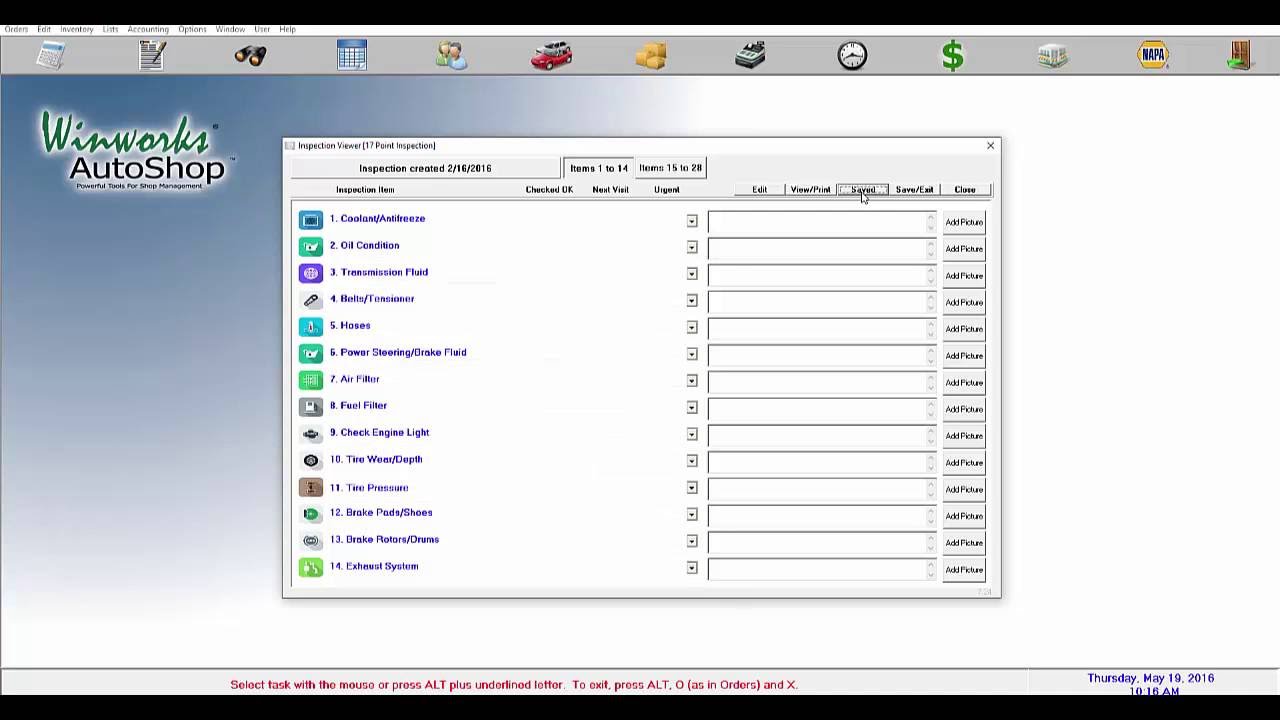Click the Edit button in Inspection Viewer
Screen dimensions: 1280x720
(x=760, y=190)
